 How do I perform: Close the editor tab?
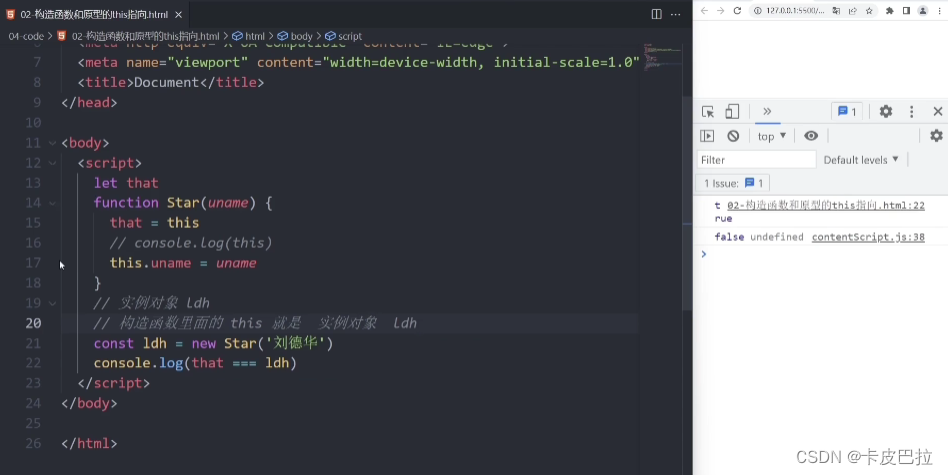(178, 14)
